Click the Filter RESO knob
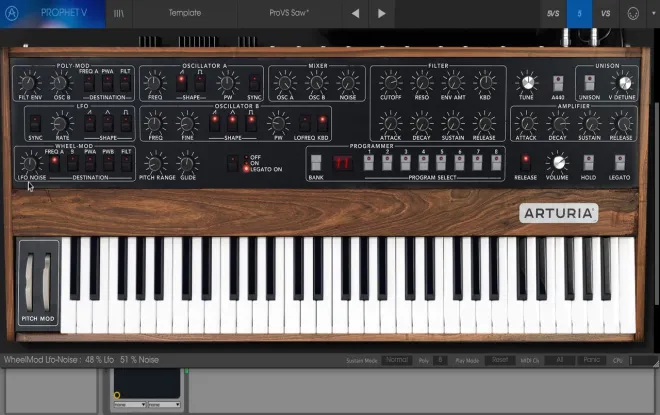660x415 pixels. [422, 82]
